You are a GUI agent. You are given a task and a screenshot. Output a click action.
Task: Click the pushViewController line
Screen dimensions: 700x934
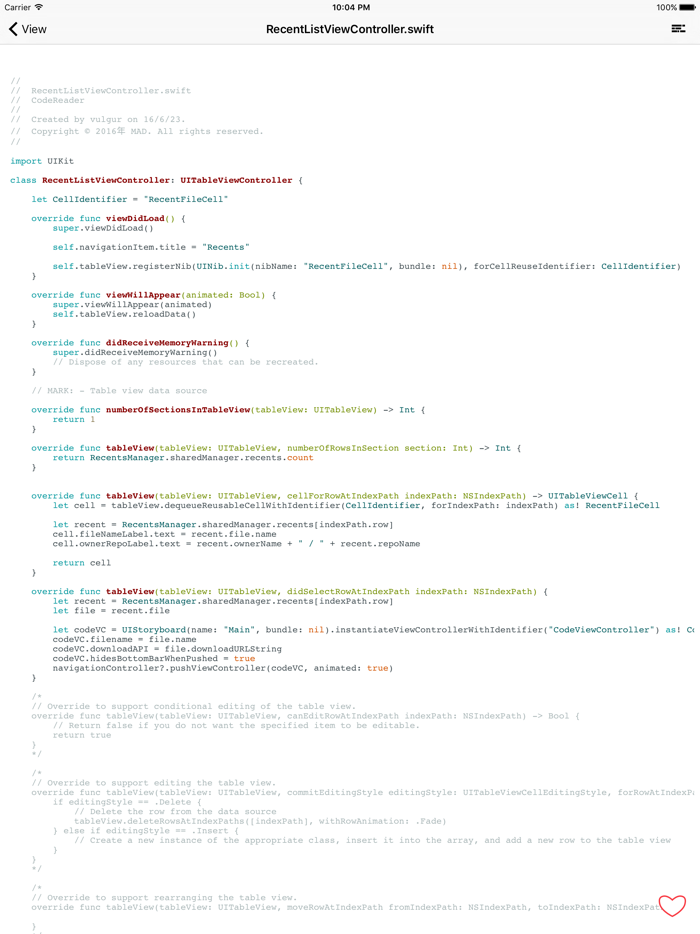tap(223, 668)
